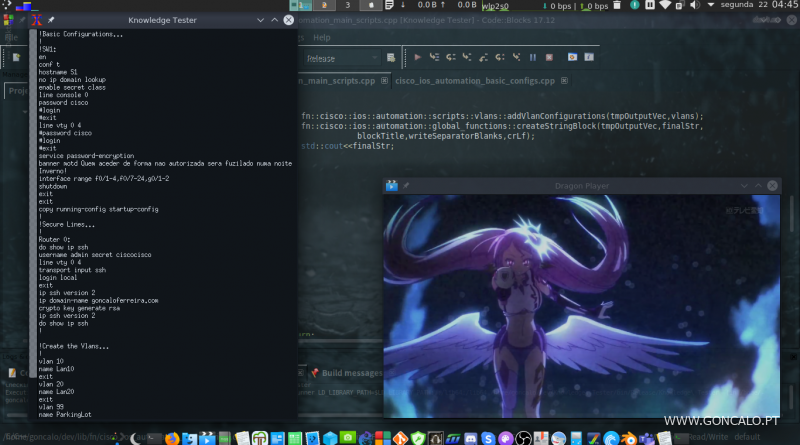Open the Release build target dropdown

point(345,57)
